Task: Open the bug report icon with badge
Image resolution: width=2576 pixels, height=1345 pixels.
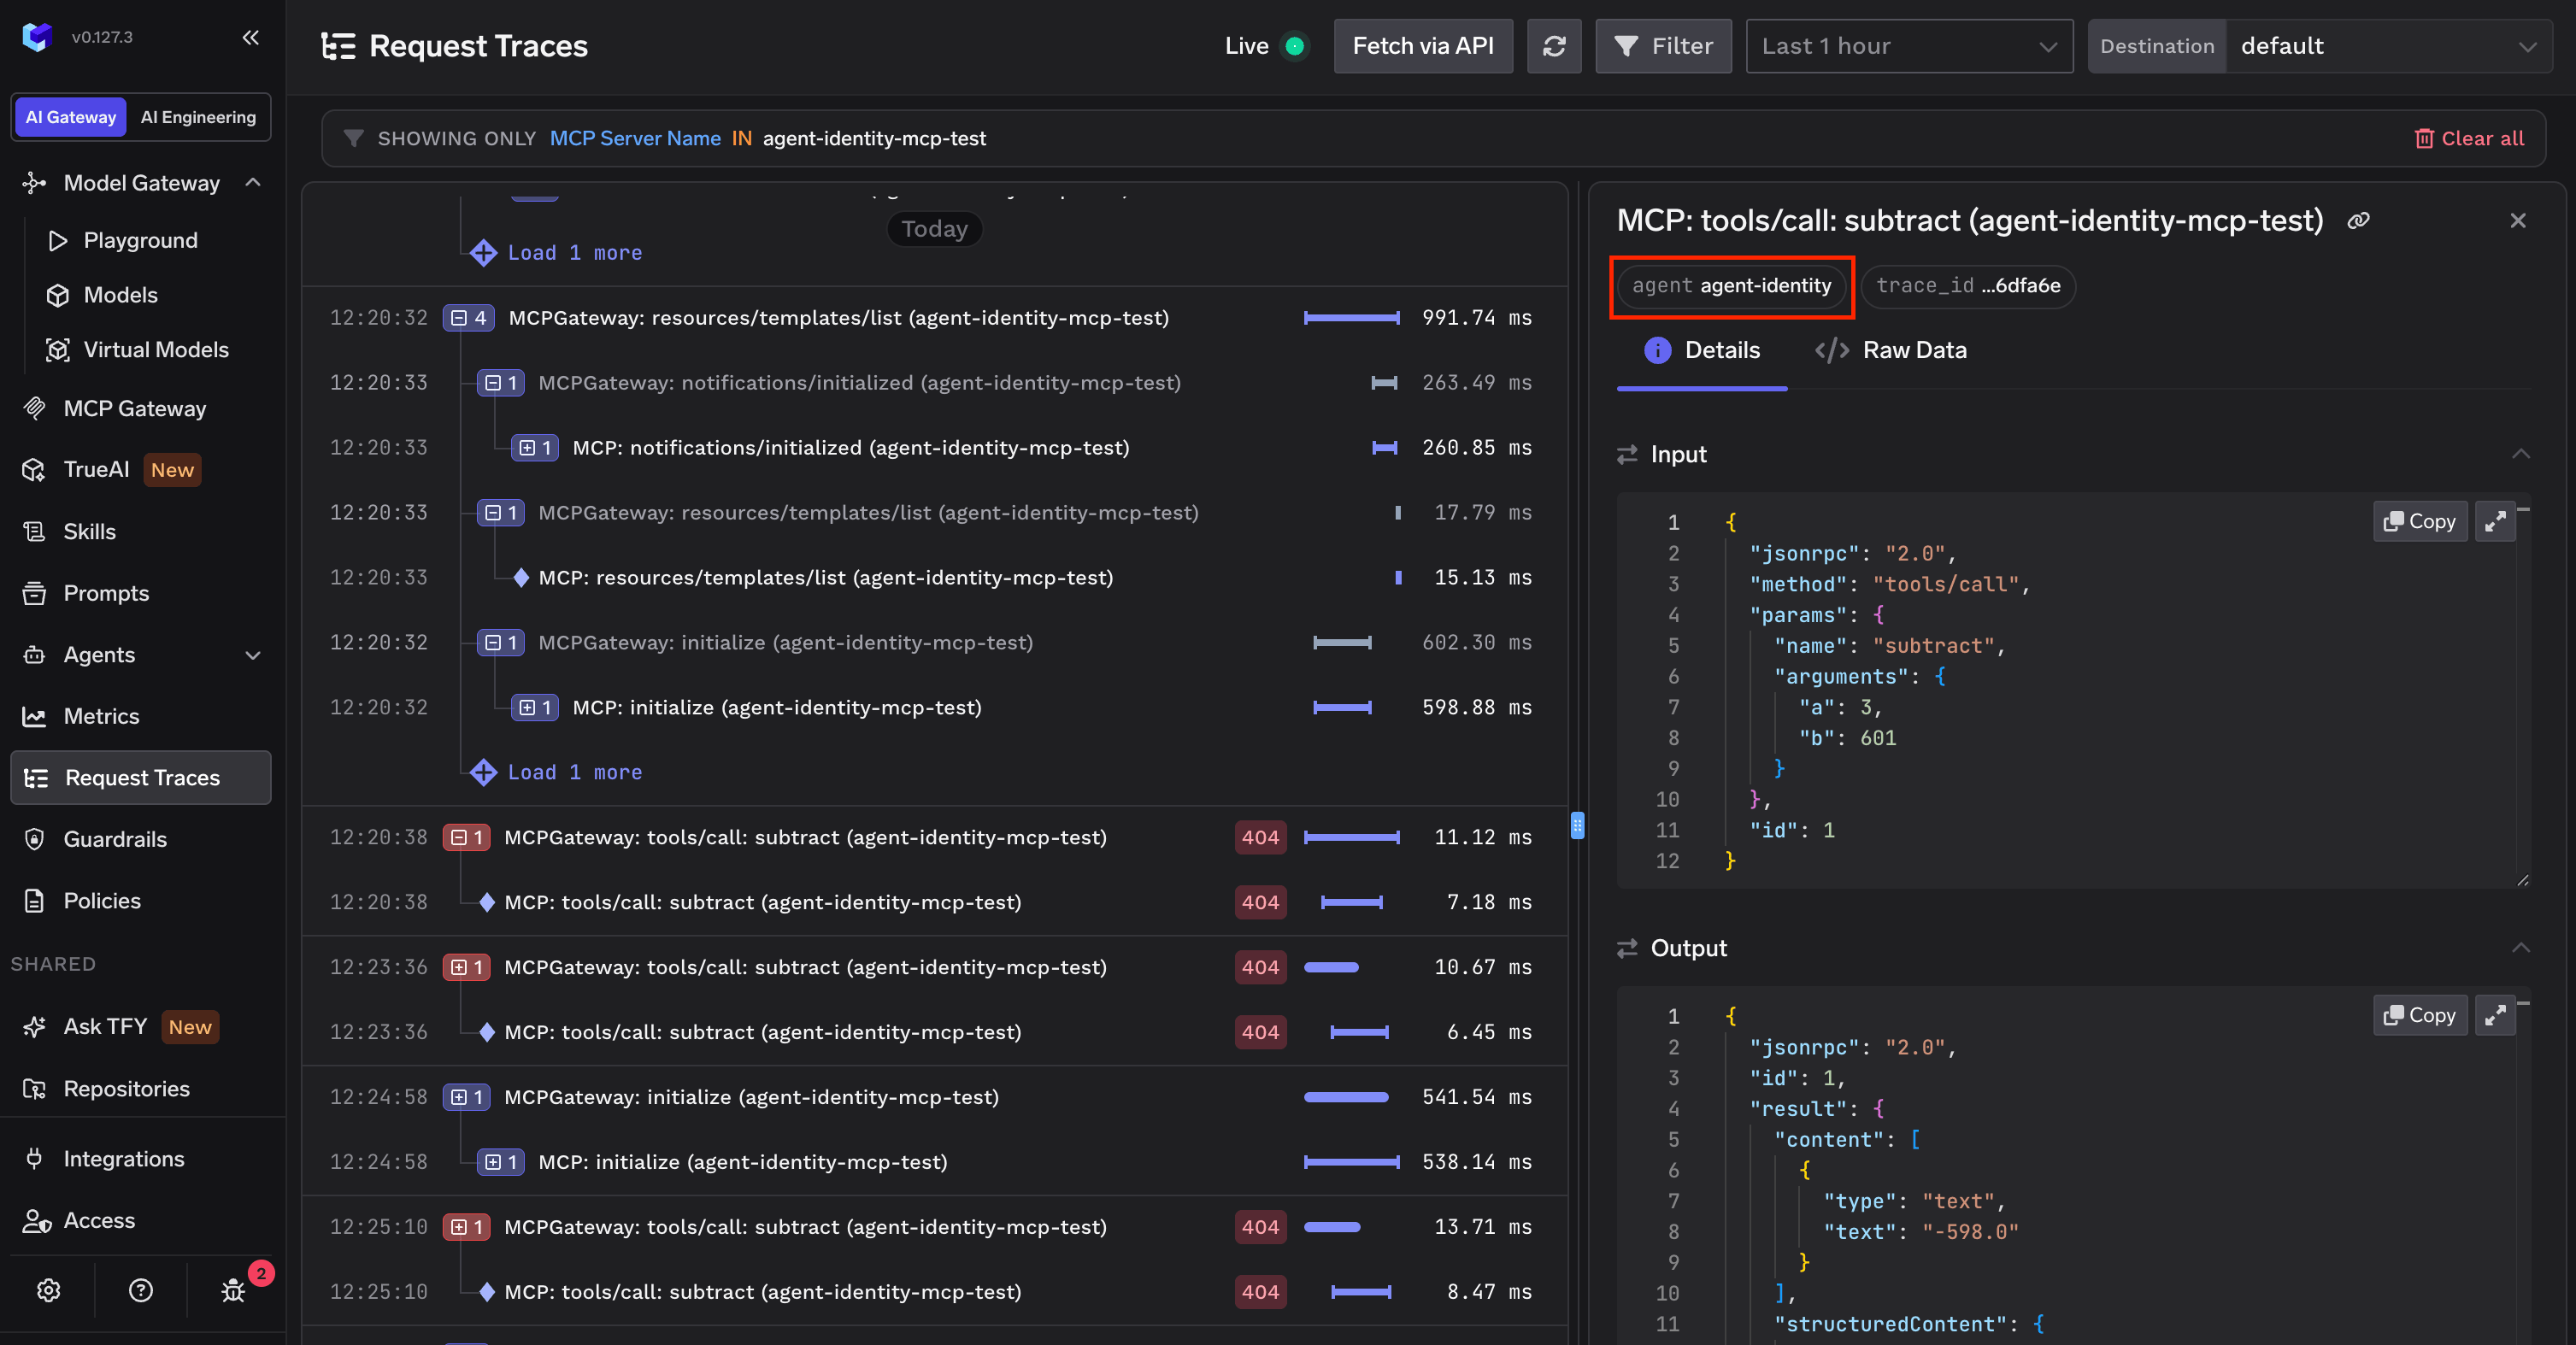Action: (233, 1290)
